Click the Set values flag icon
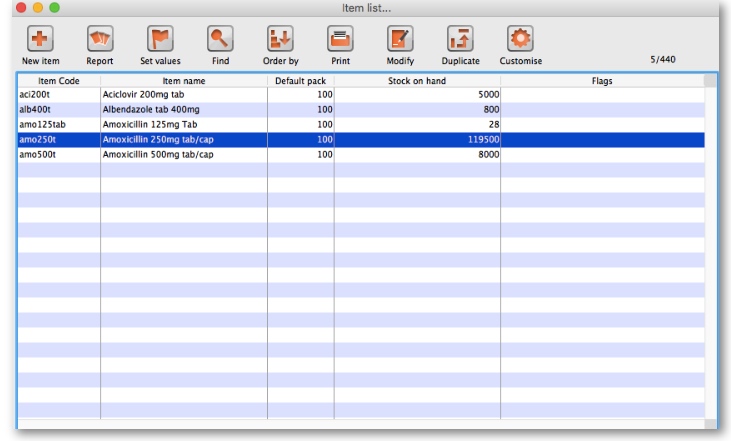 pyautogui.click(x=159, y=40)
